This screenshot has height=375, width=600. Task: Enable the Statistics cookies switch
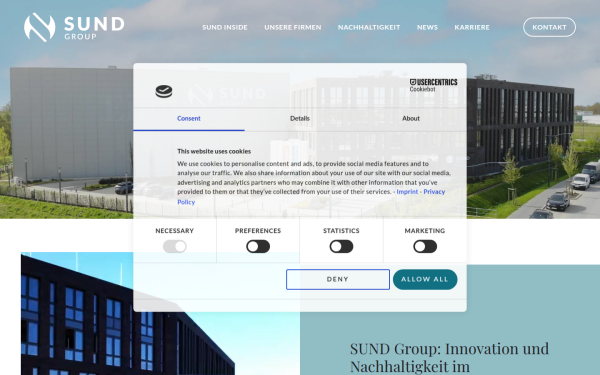pos(341,246)
